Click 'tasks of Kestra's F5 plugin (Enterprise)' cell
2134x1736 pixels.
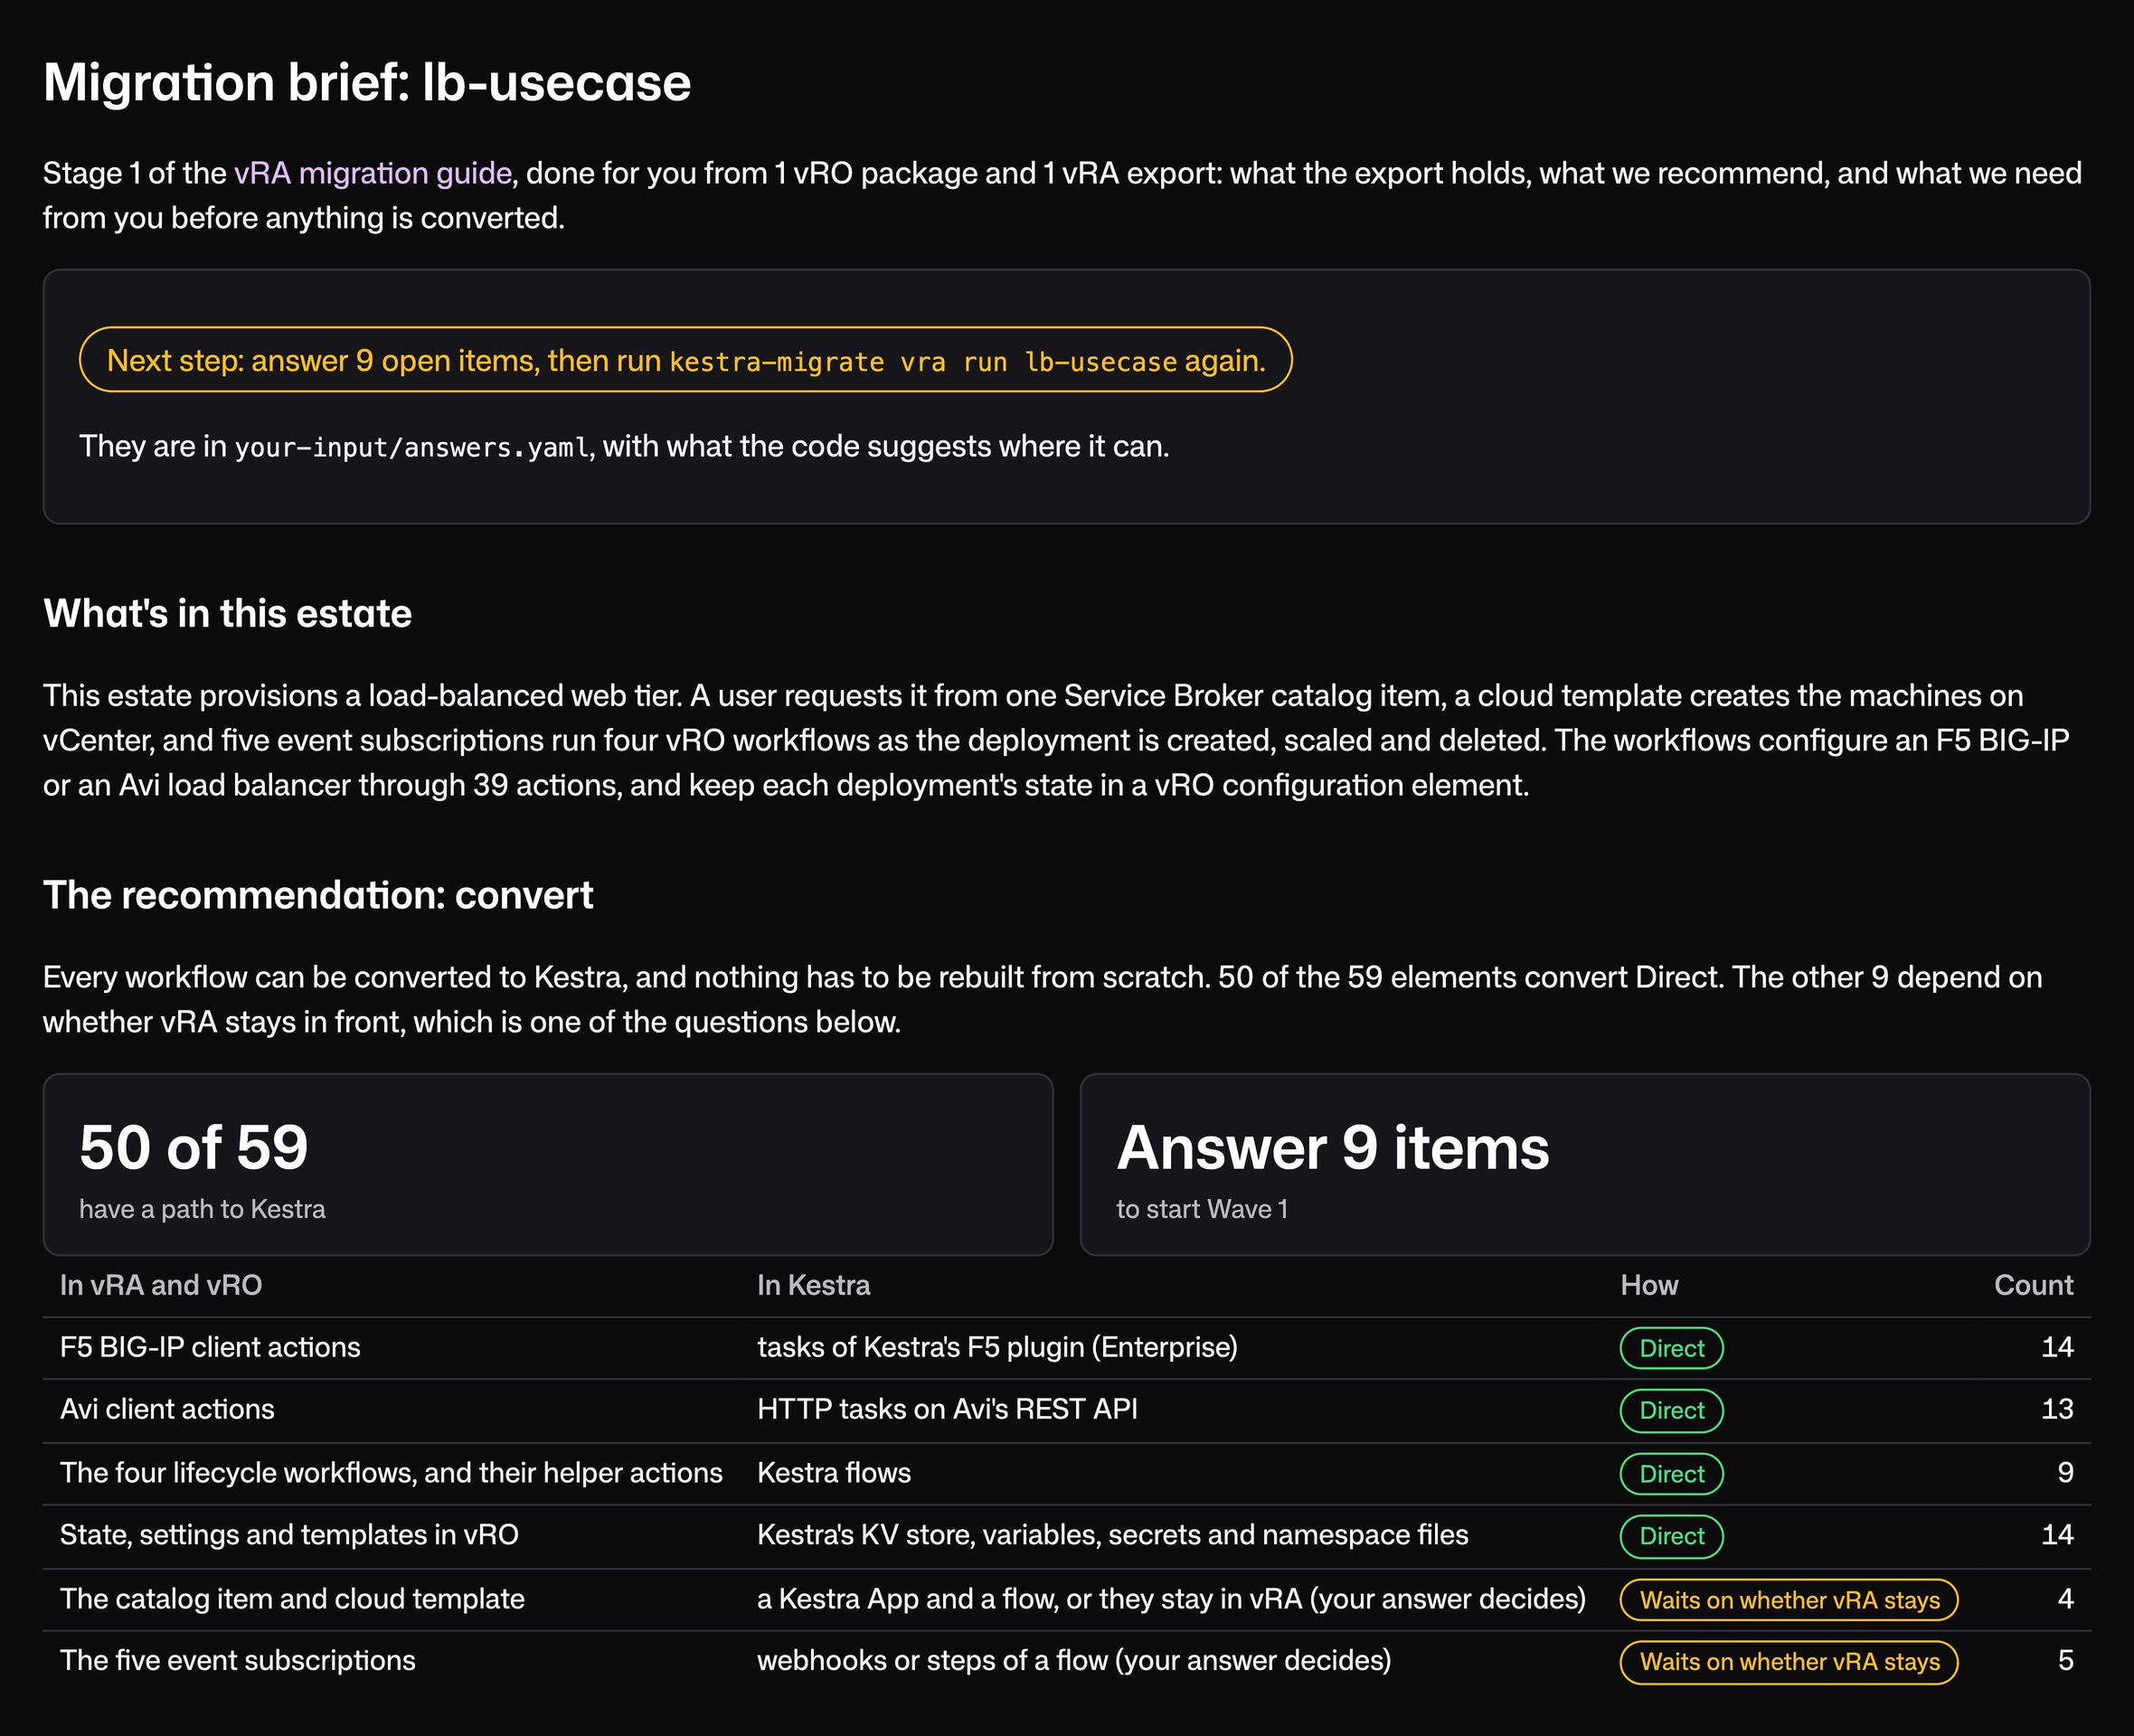(x=997, y=1347)
